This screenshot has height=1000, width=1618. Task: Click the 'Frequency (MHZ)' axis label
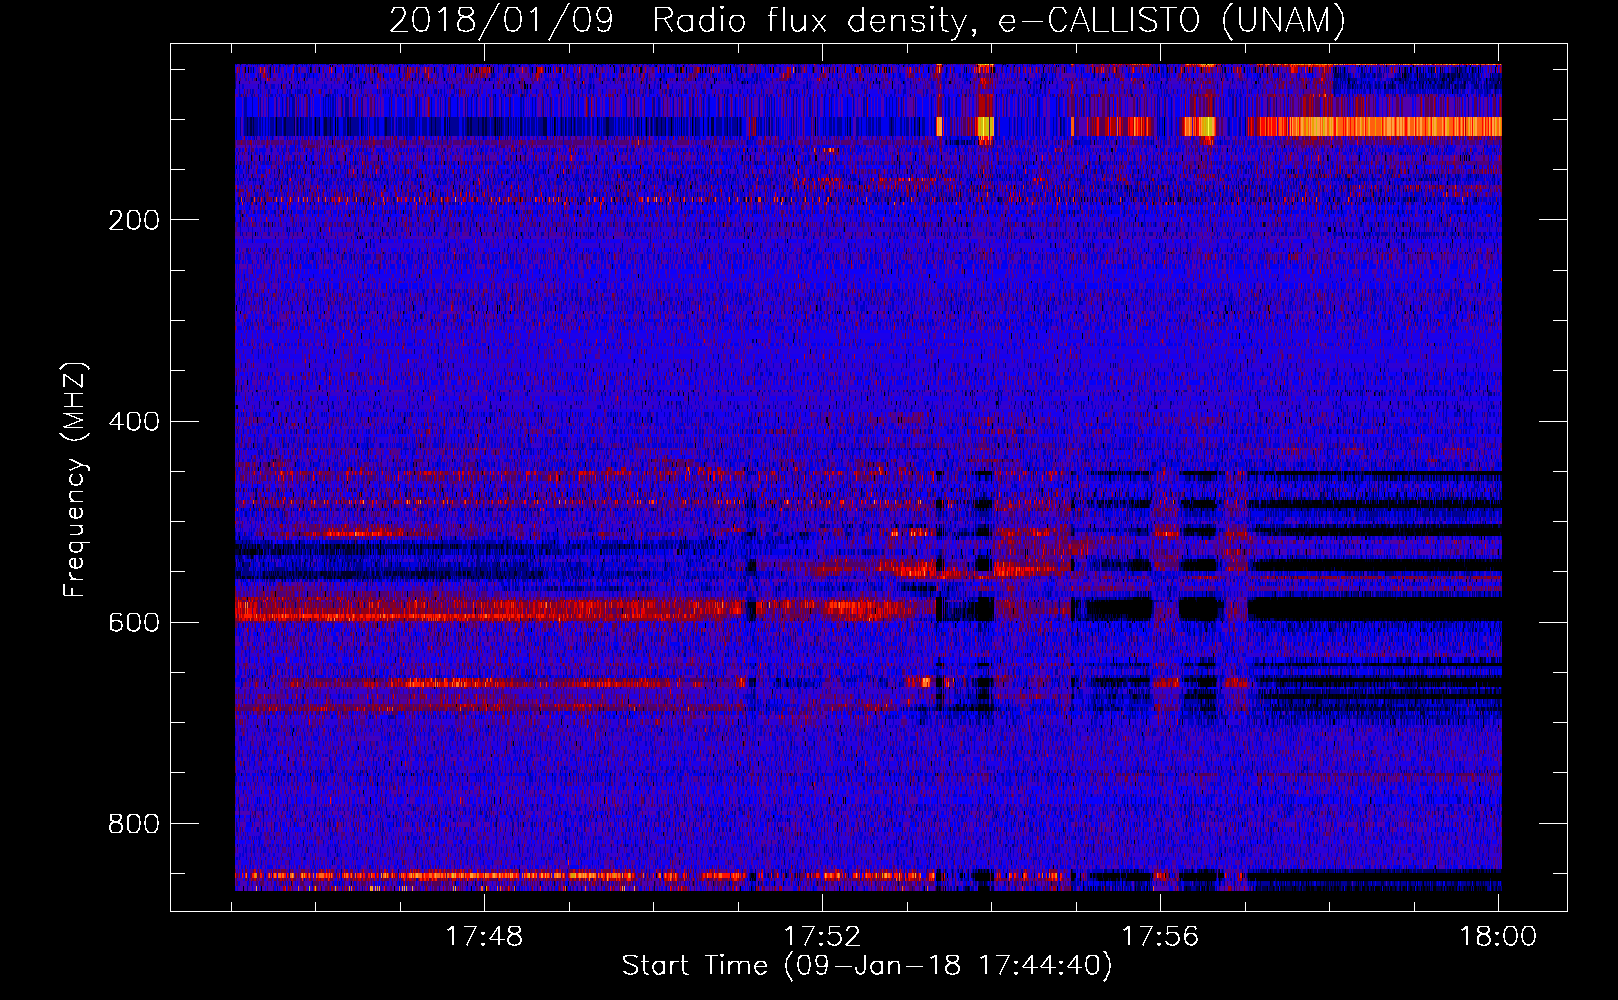[x=75, y=480]
